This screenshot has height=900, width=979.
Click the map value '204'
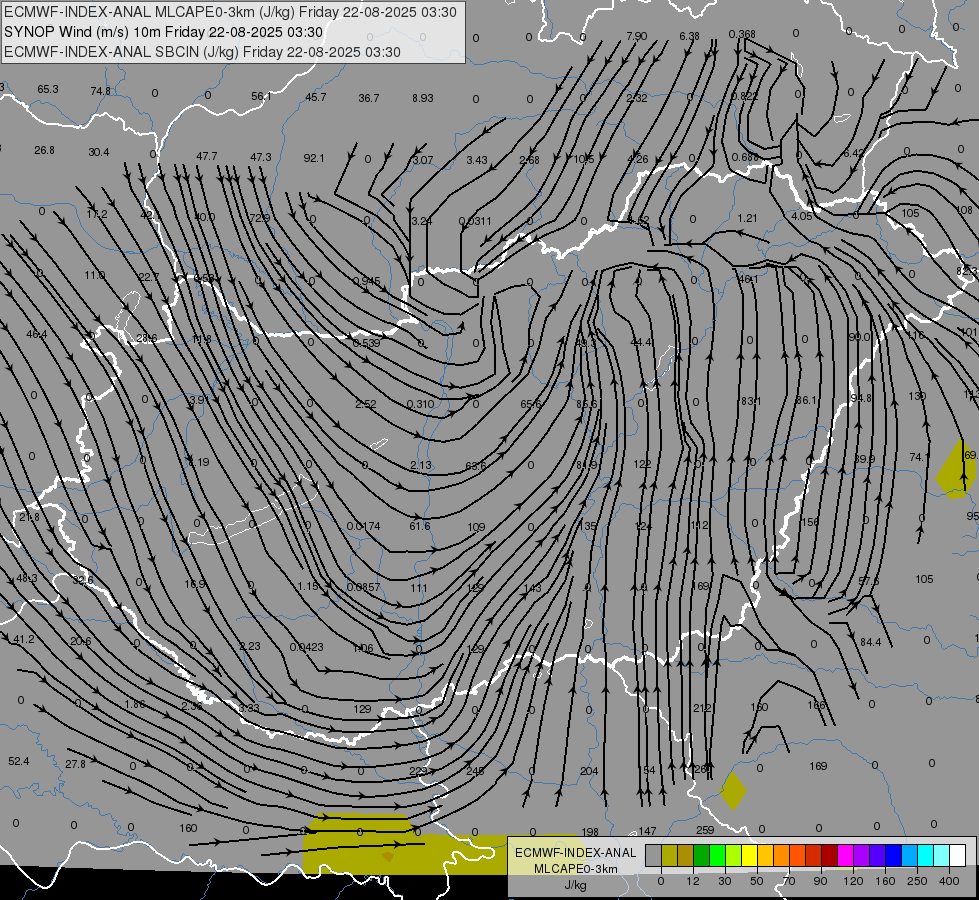click(x=589, y=771)
